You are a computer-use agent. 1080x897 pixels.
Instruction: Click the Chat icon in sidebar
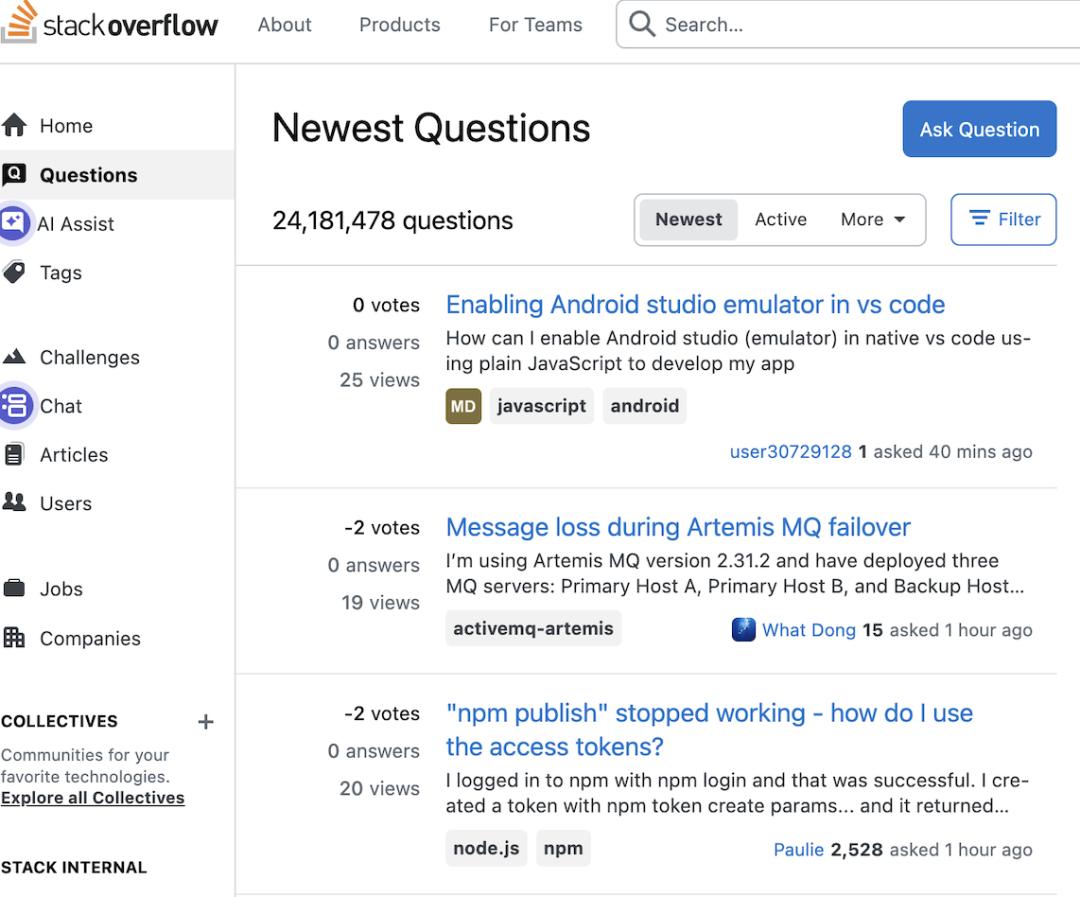(14, 405)
